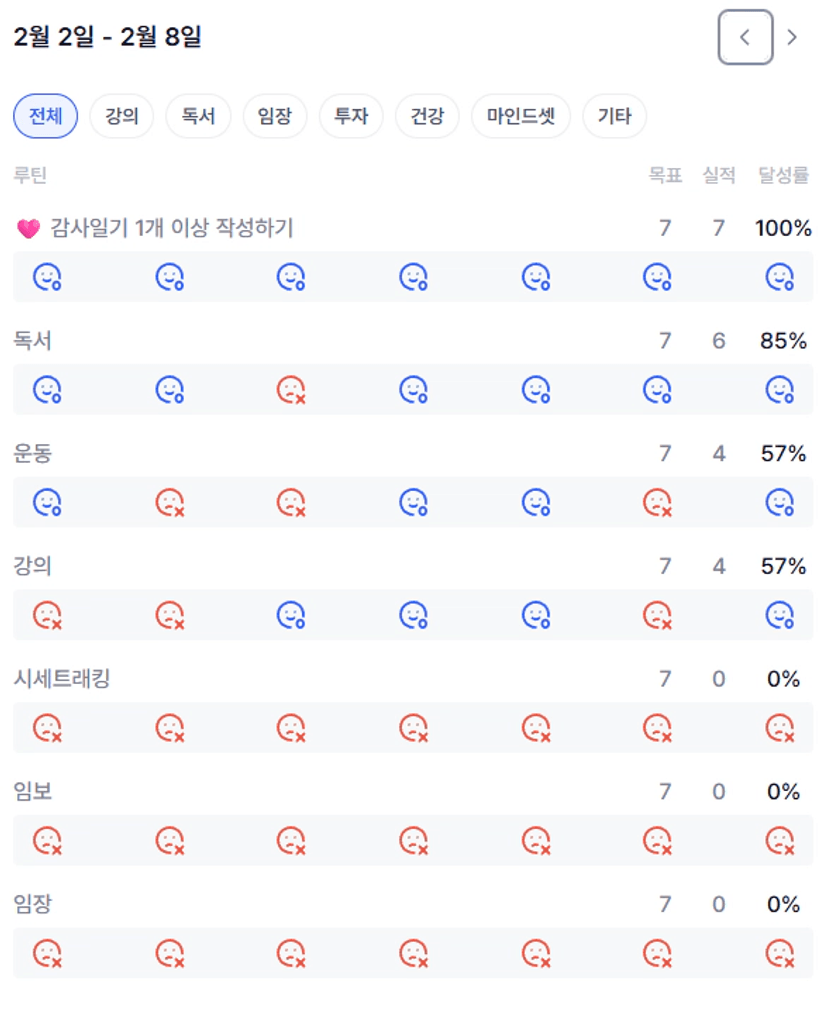
Task: Toggle first day status for 감사일기 routine
Action: [47, 277]
